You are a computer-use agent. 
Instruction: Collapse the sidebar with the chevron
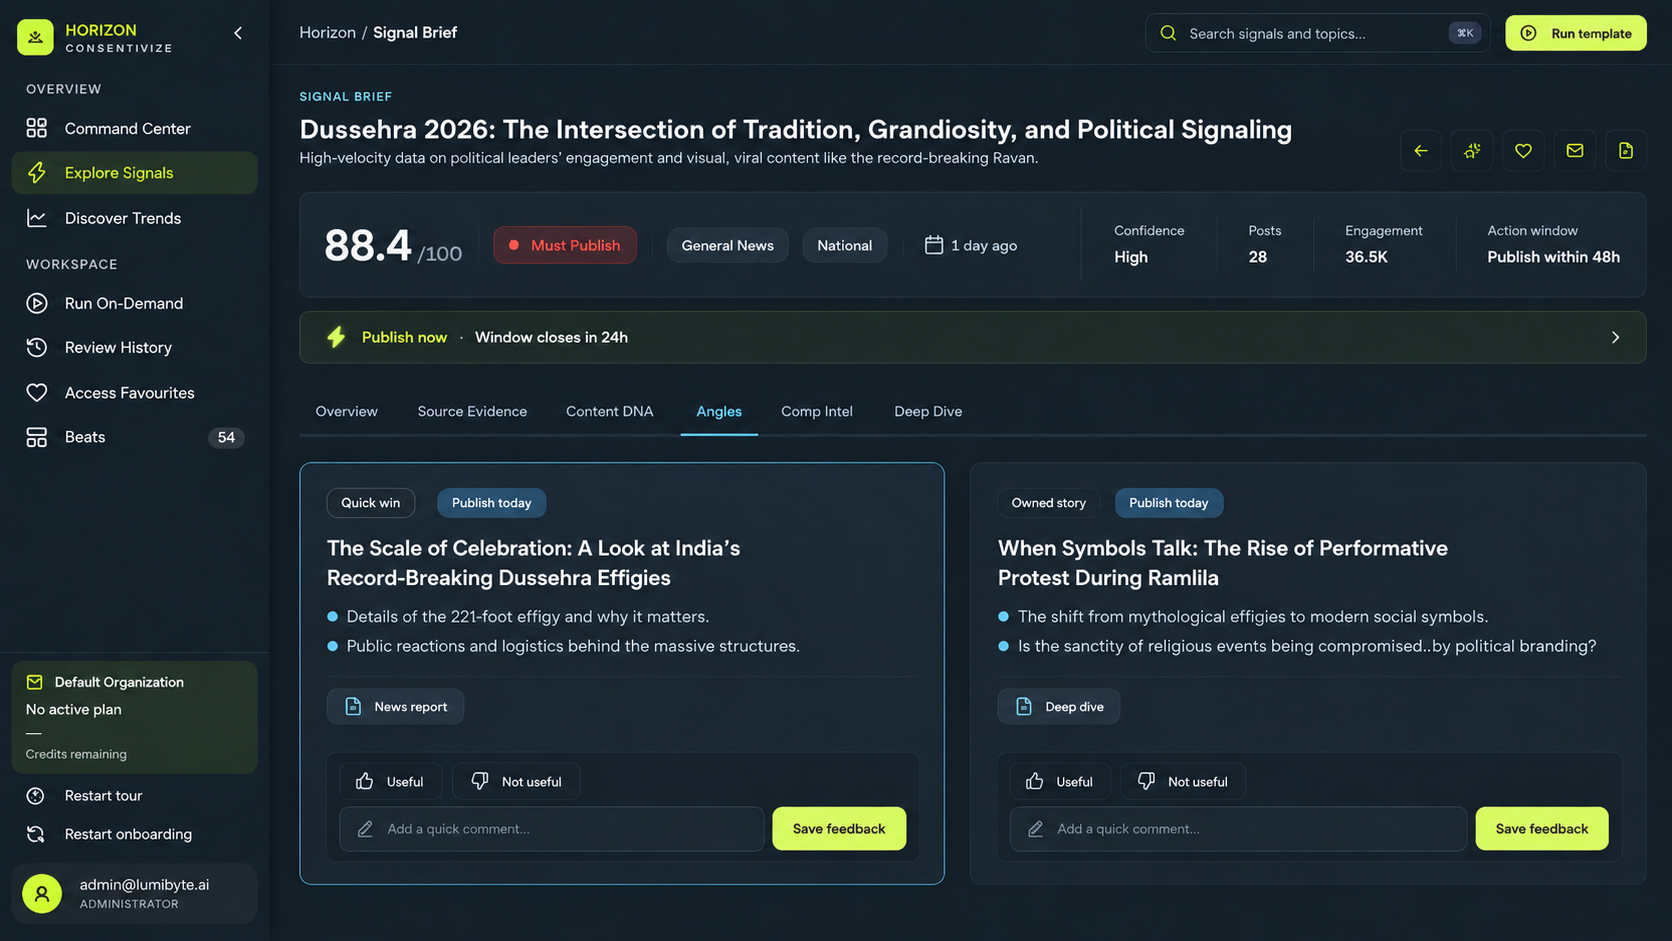238,33
